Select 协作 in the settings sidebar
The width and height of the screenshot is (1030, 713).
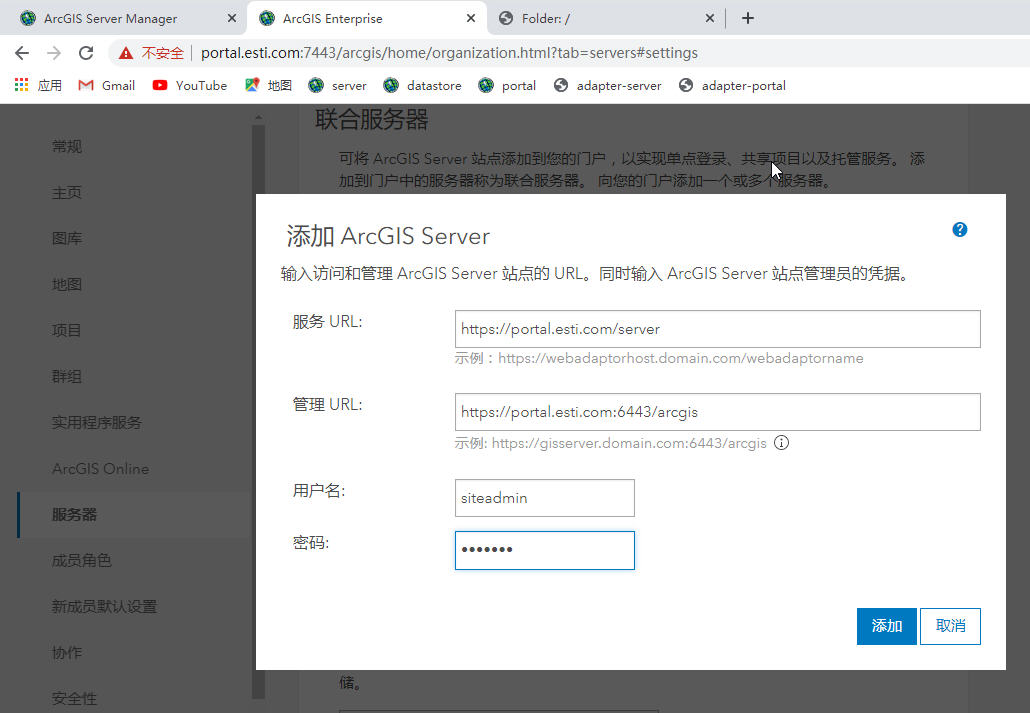67,653
